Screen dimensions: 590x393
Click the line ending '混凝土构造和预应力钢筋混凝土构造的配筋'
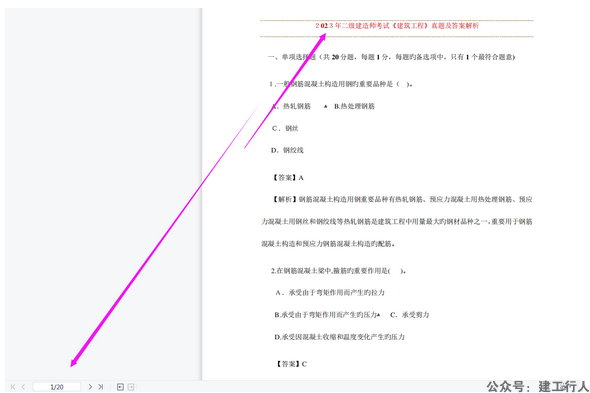[x=328, y=244]
